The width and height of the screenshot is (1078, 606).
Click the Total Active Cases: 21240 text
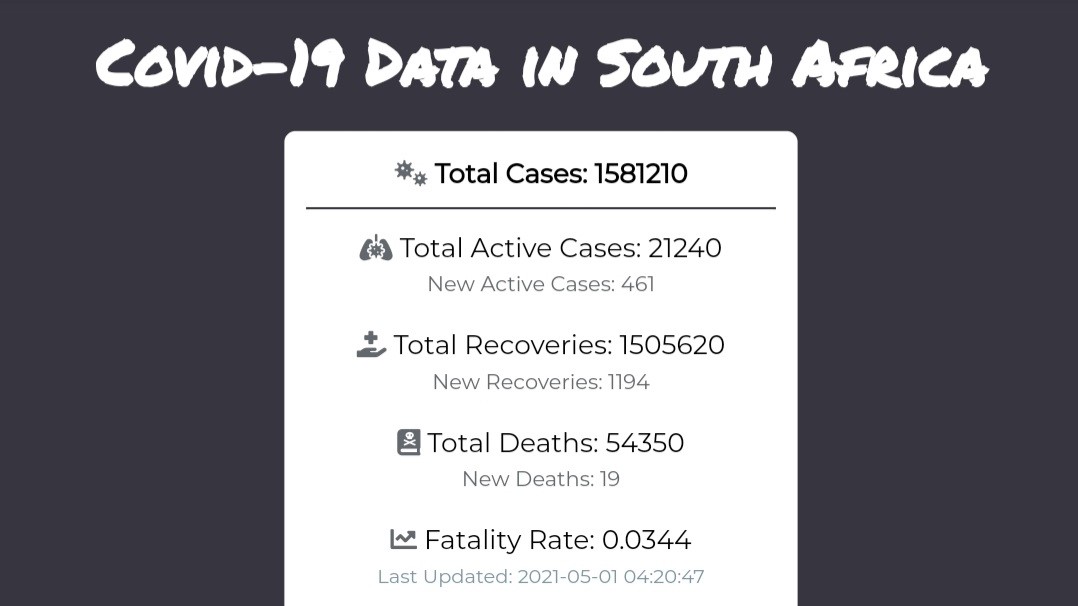(560, 248)
